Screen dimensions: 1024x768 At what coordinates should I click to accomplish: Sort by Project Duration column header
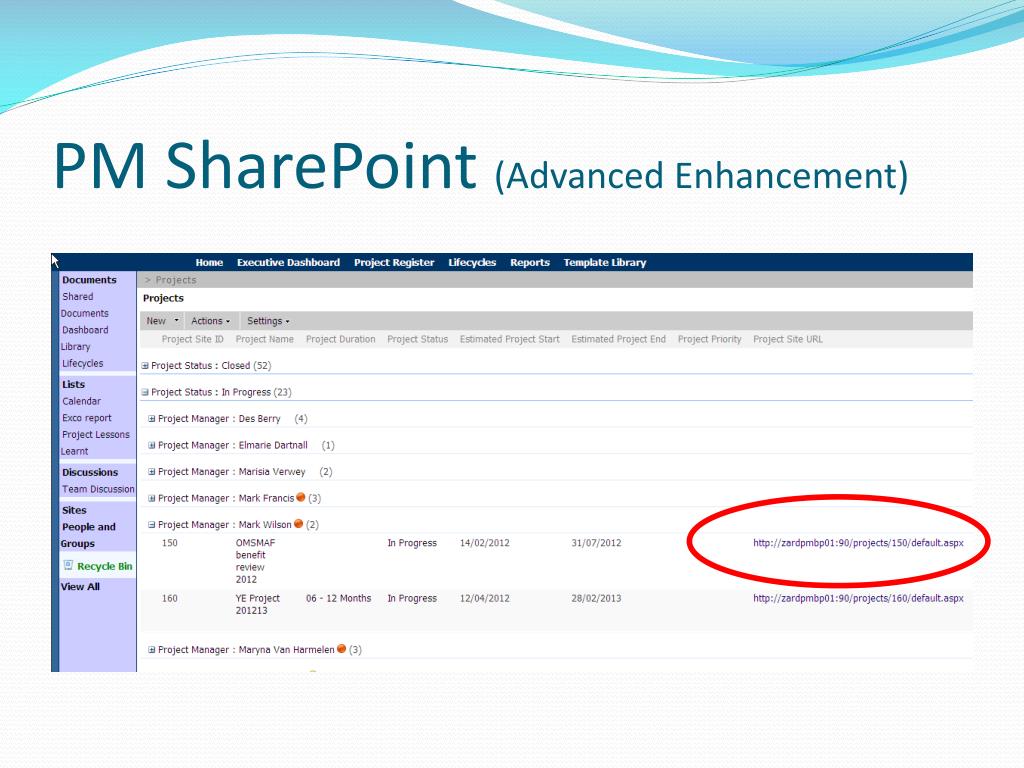tap(340, 339)
